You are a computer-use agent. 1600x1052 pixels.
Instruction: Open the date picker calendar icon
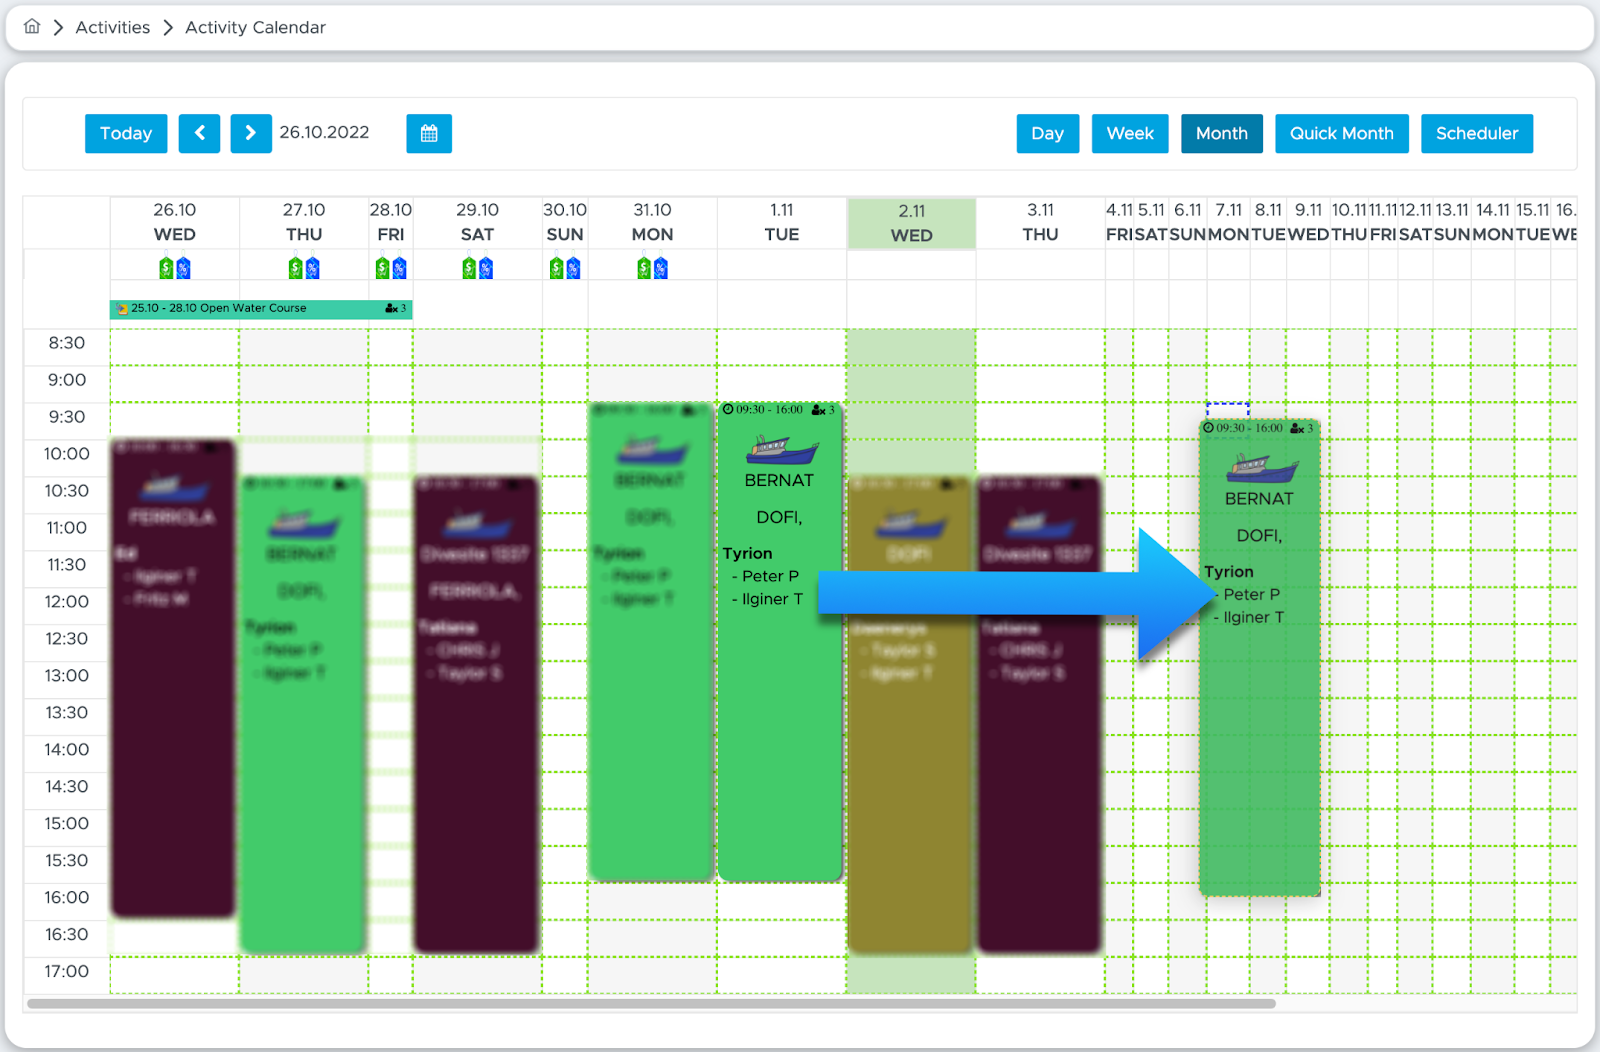tap(429, 133)
